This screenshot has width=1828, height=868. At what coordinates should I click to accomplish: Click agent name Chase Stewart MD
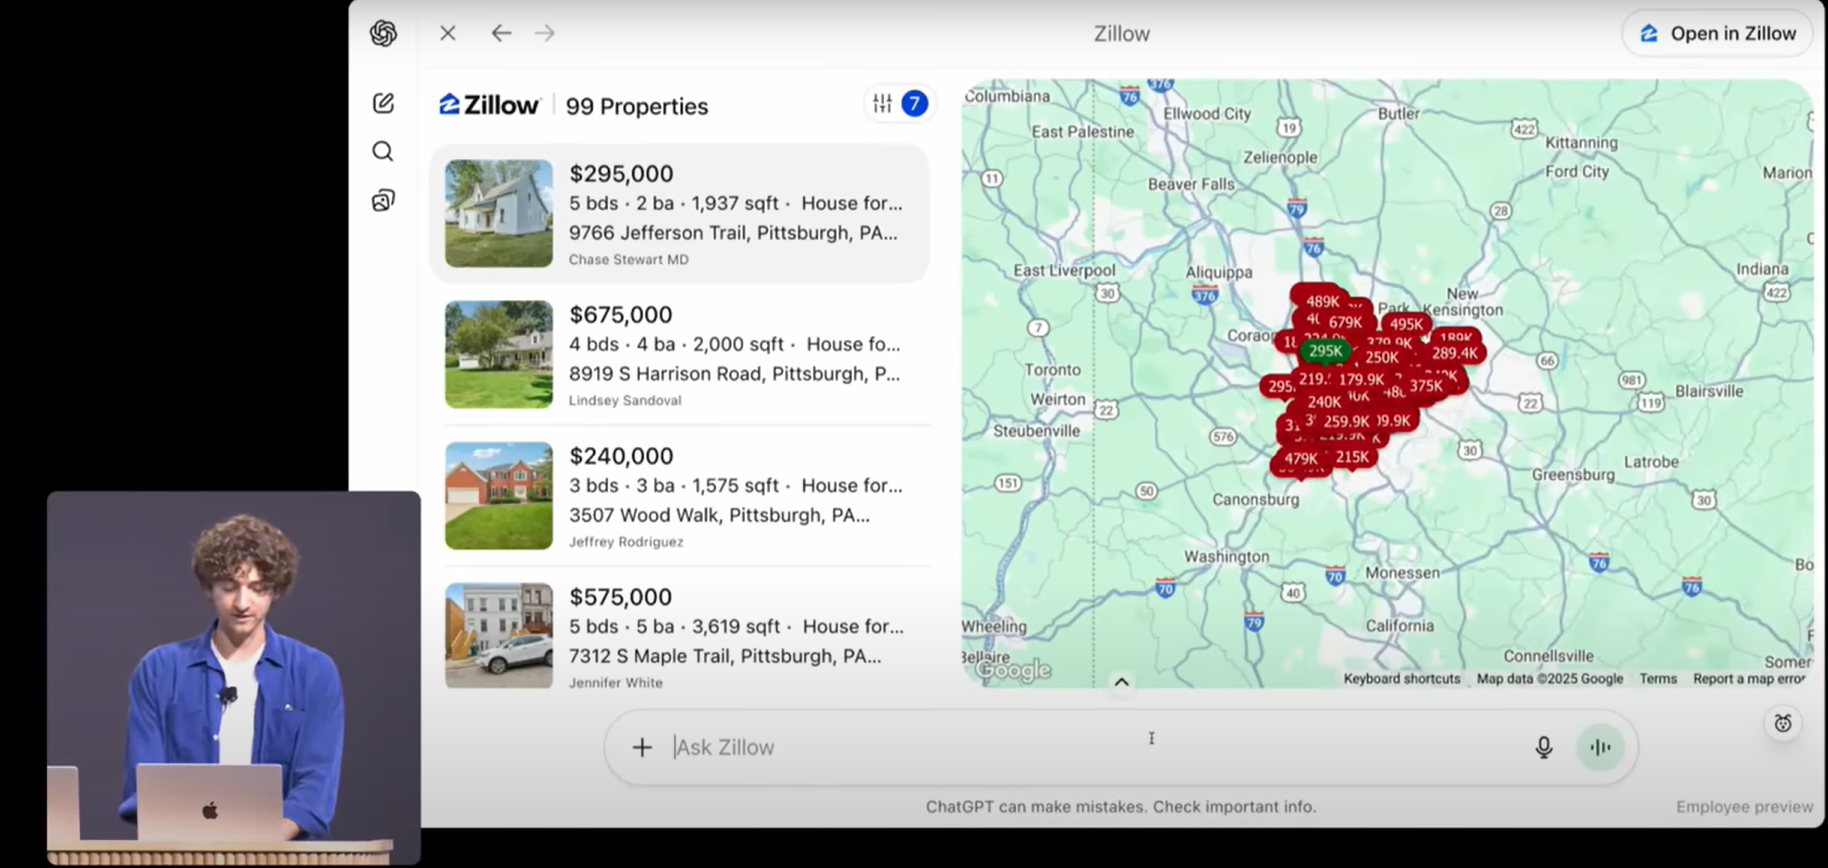pos(629,260)
